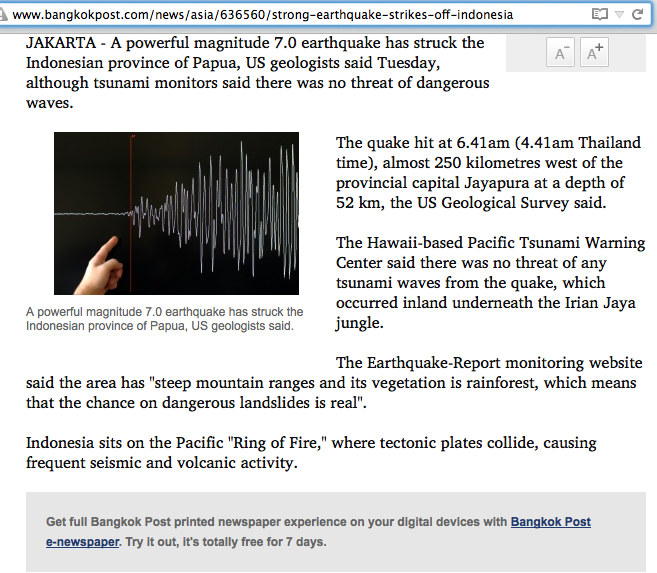Click the reader view book icon
The image size is (657, 573).
click(x=600, y=15)
